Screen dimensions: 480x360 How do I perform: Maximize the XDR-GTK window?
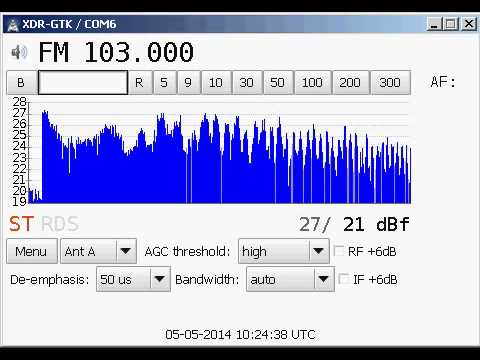tap(451, 24)
